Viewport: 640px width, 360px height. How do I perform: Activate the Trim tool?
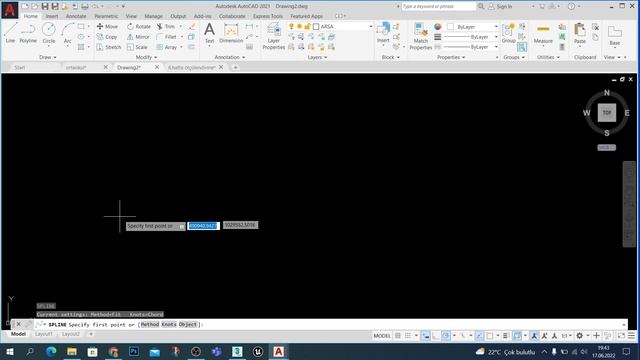click(166, 26)
